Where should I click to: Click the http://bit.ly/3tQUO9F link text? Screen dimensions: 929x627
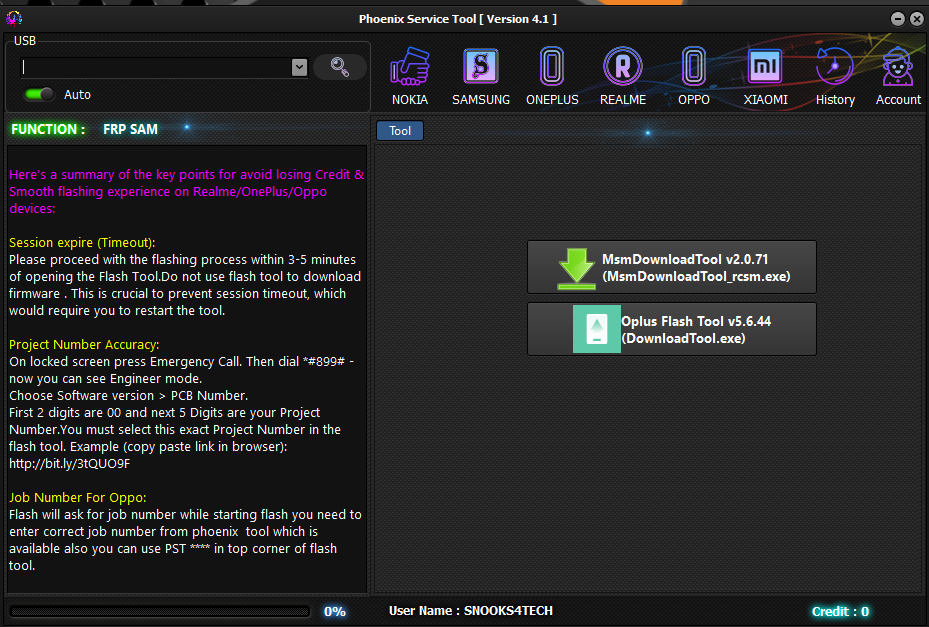point(69,463)
